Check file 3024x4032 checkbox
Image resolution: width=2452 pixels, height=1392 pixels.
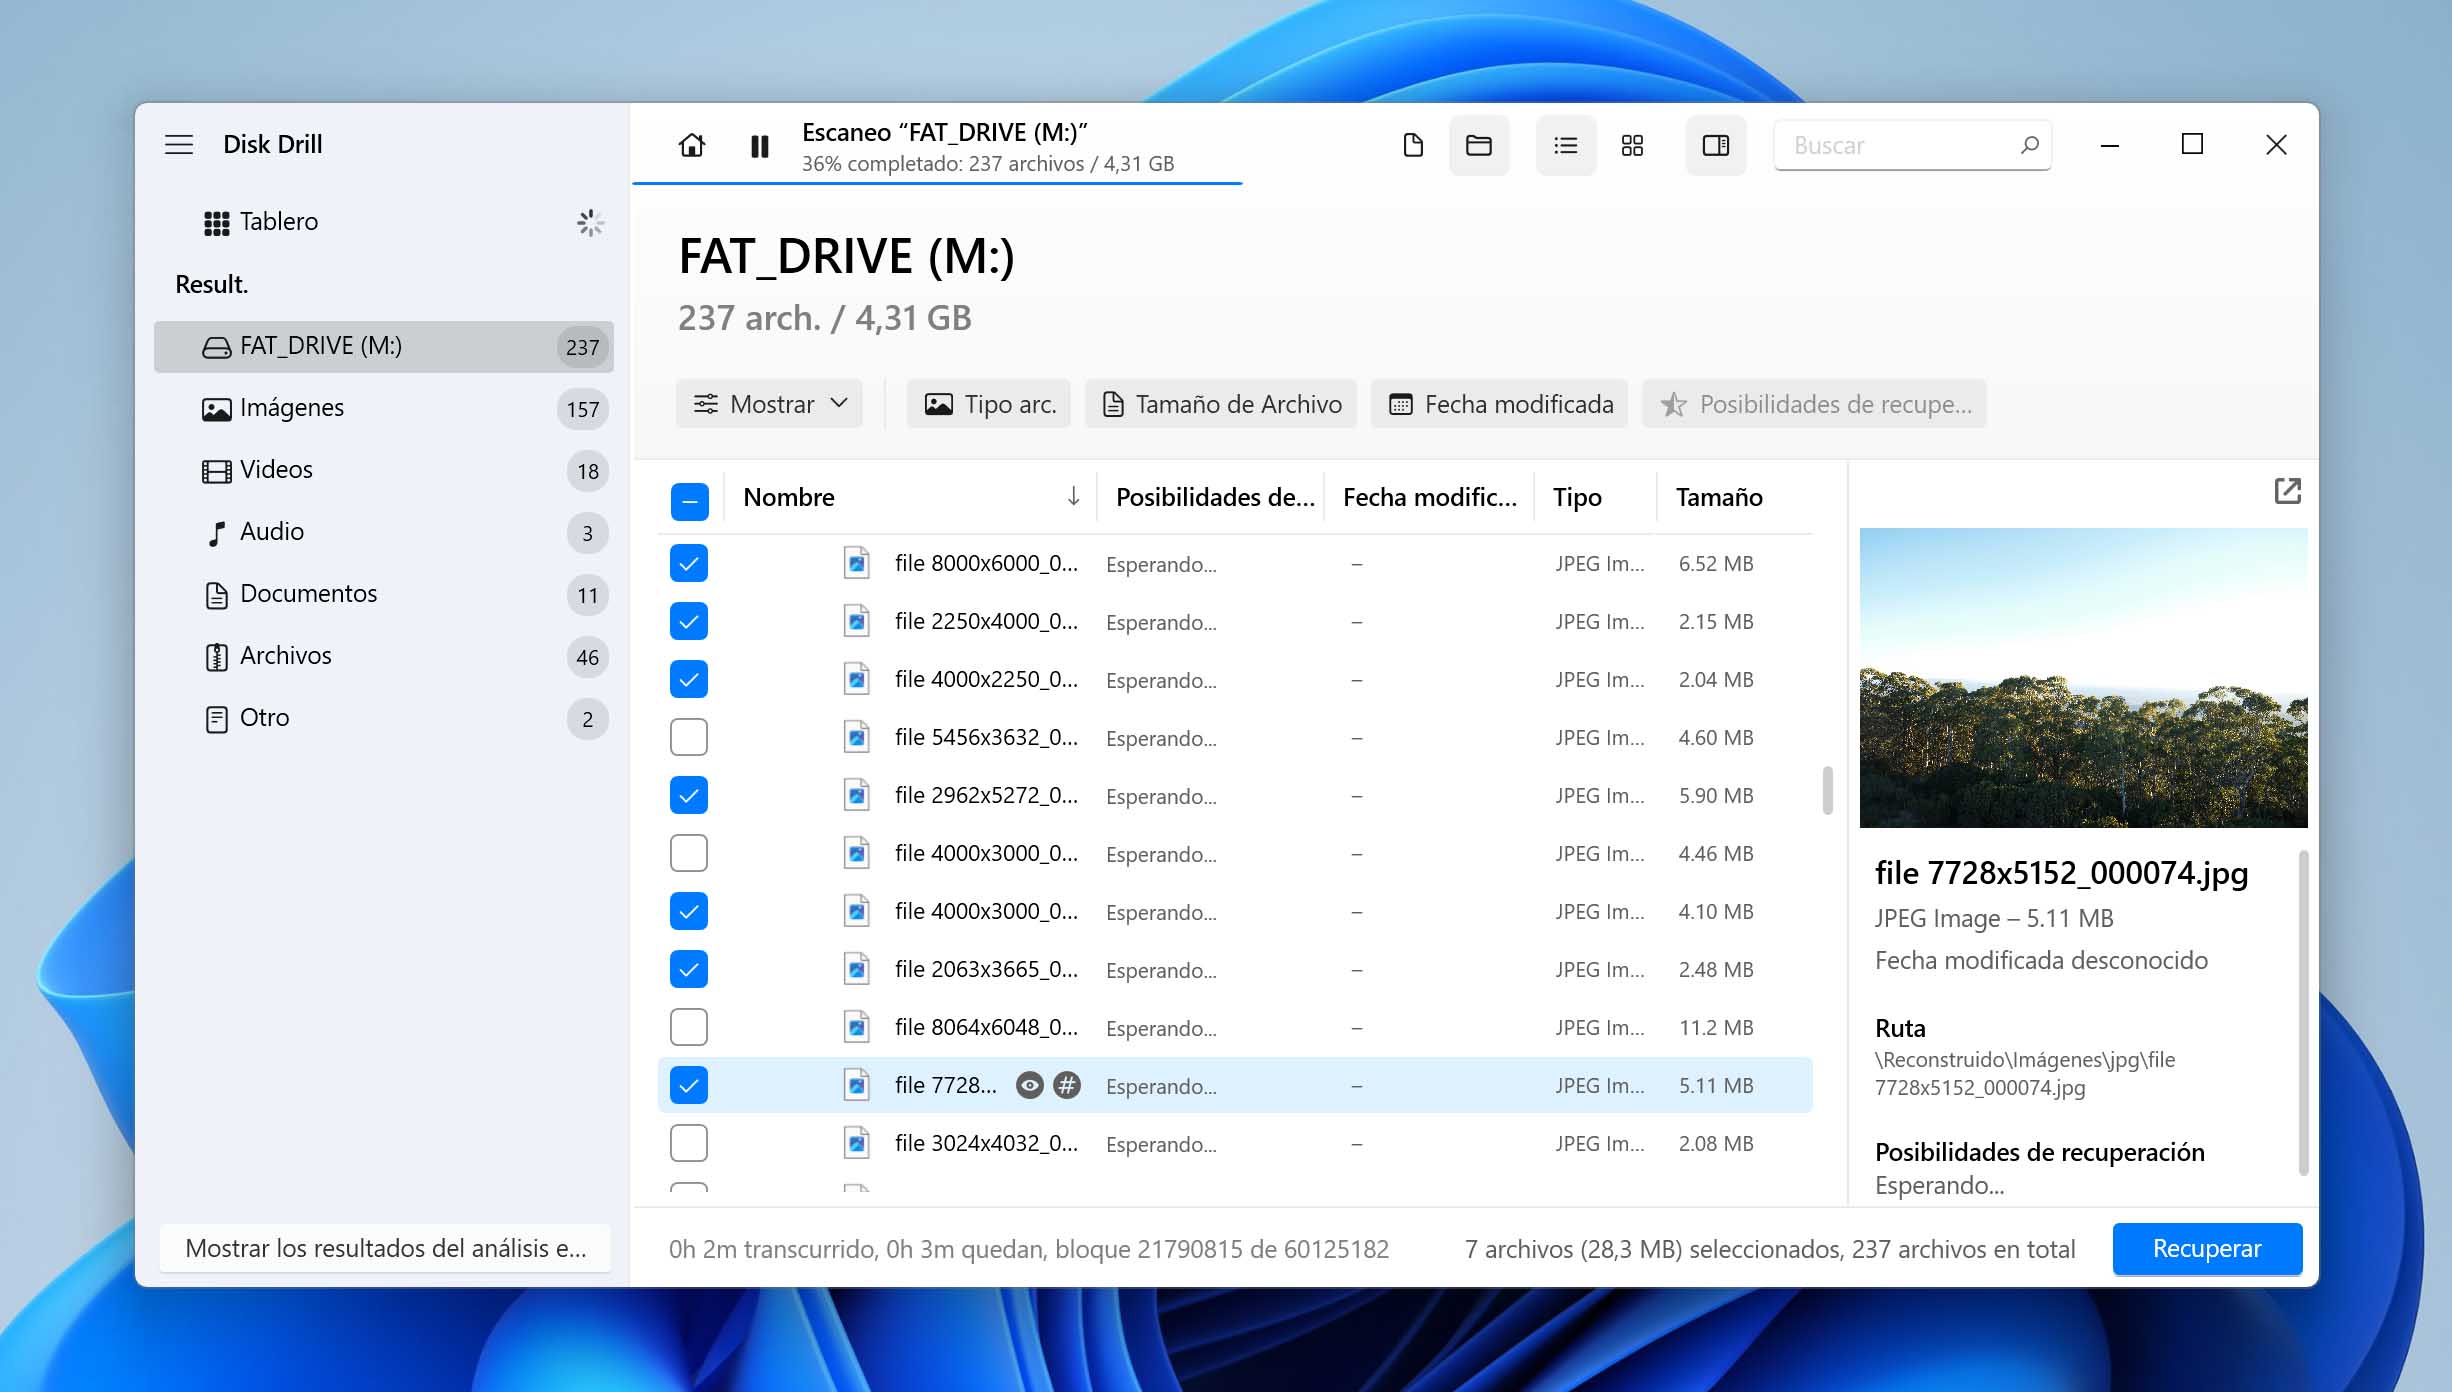click(689, 1143)
